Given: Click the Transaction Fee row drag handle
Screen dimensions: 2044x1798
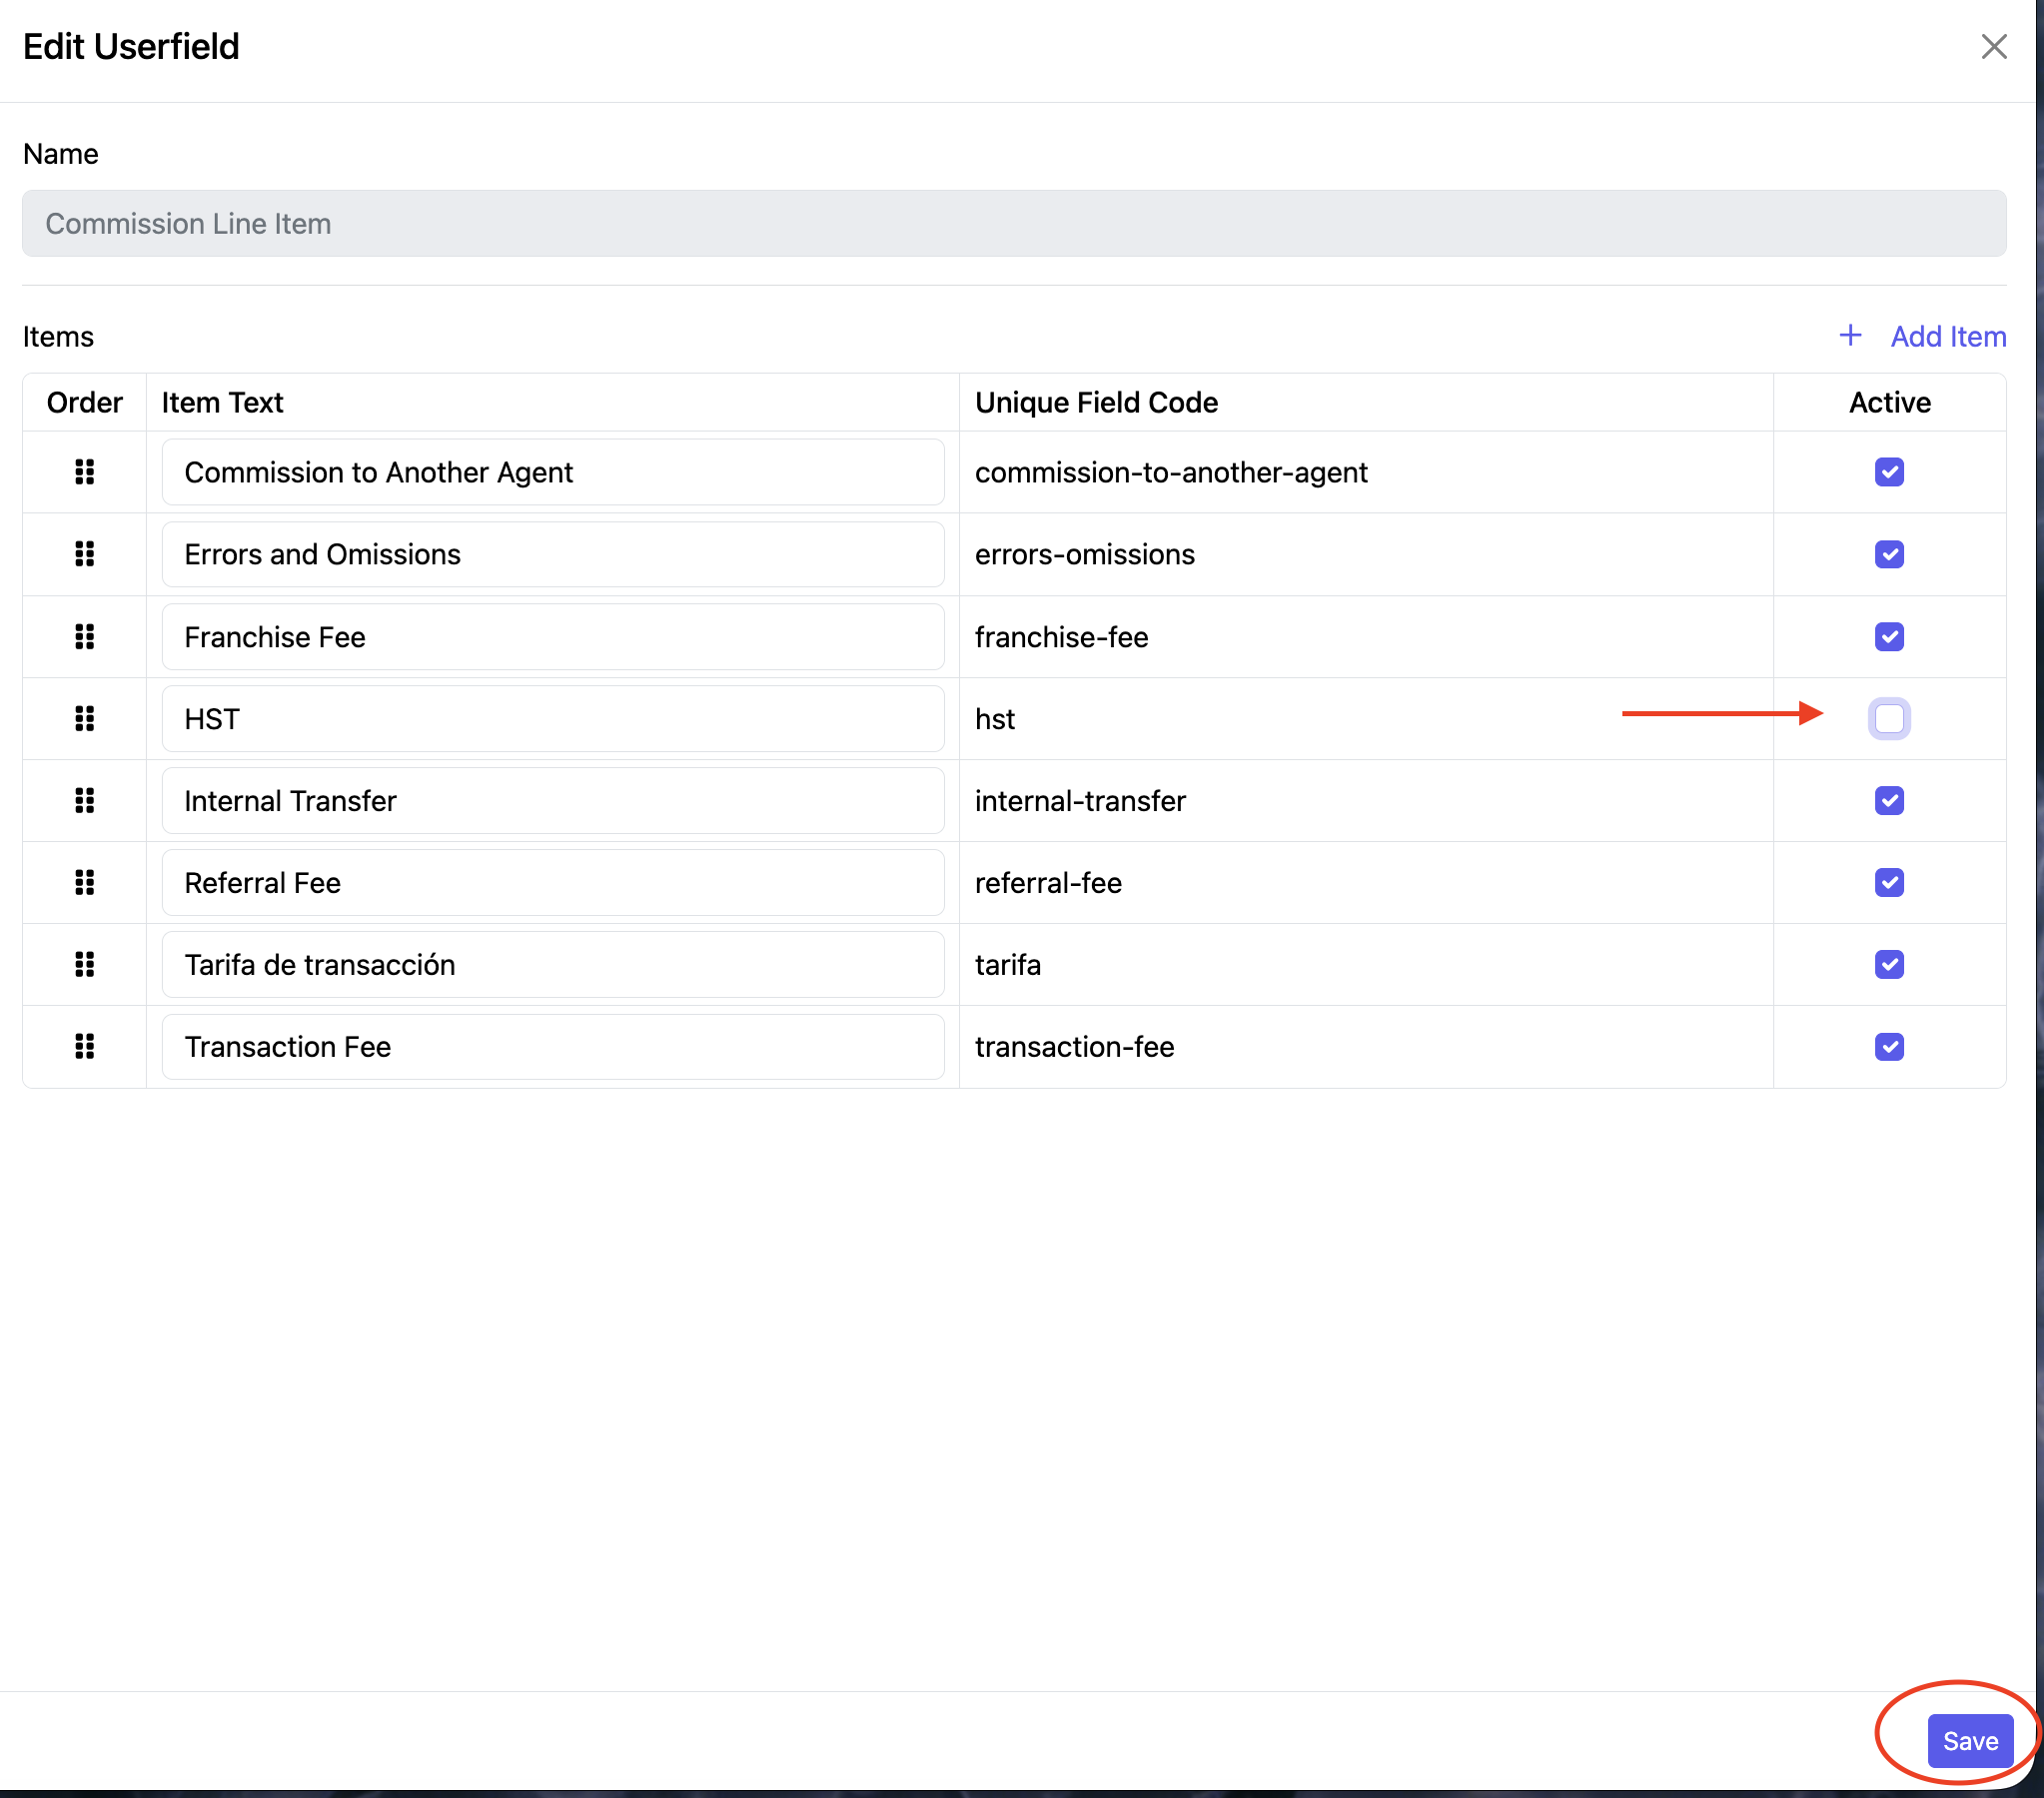Looking at the screenshot, I should [85, 1047].
